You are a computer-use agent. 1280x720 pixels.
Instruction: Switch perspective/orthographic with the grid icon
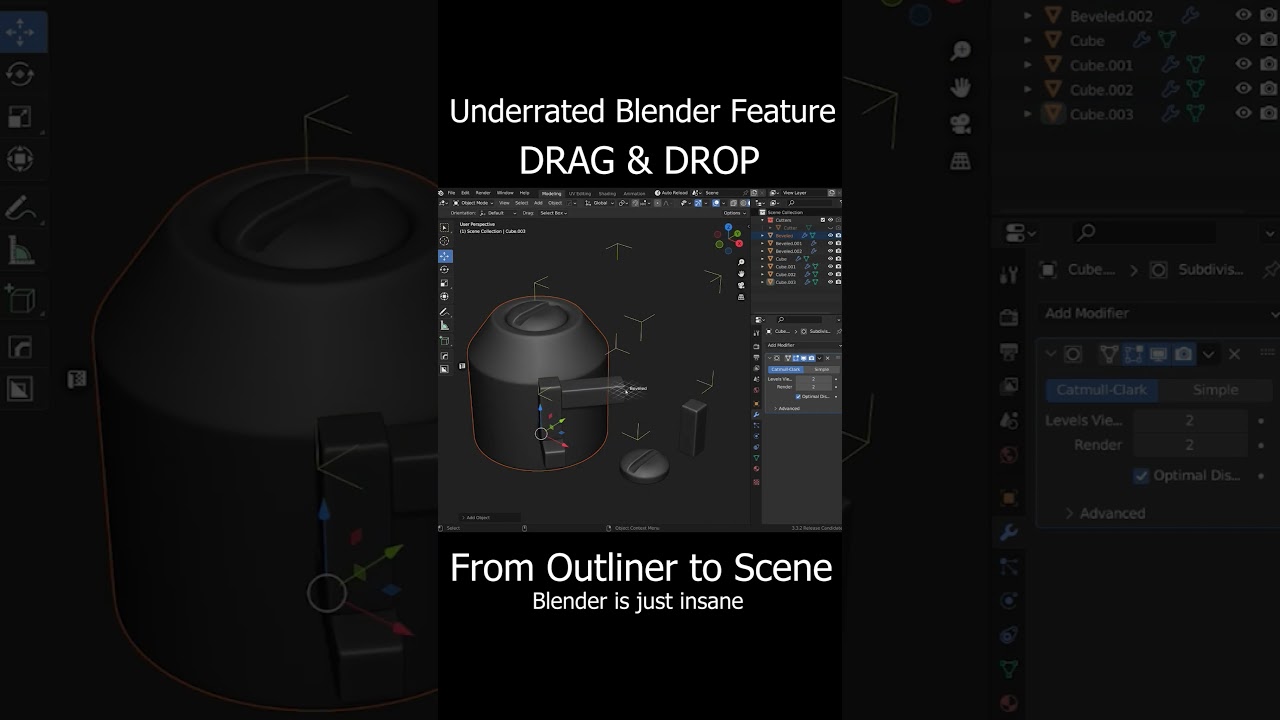tap(741, 296)
